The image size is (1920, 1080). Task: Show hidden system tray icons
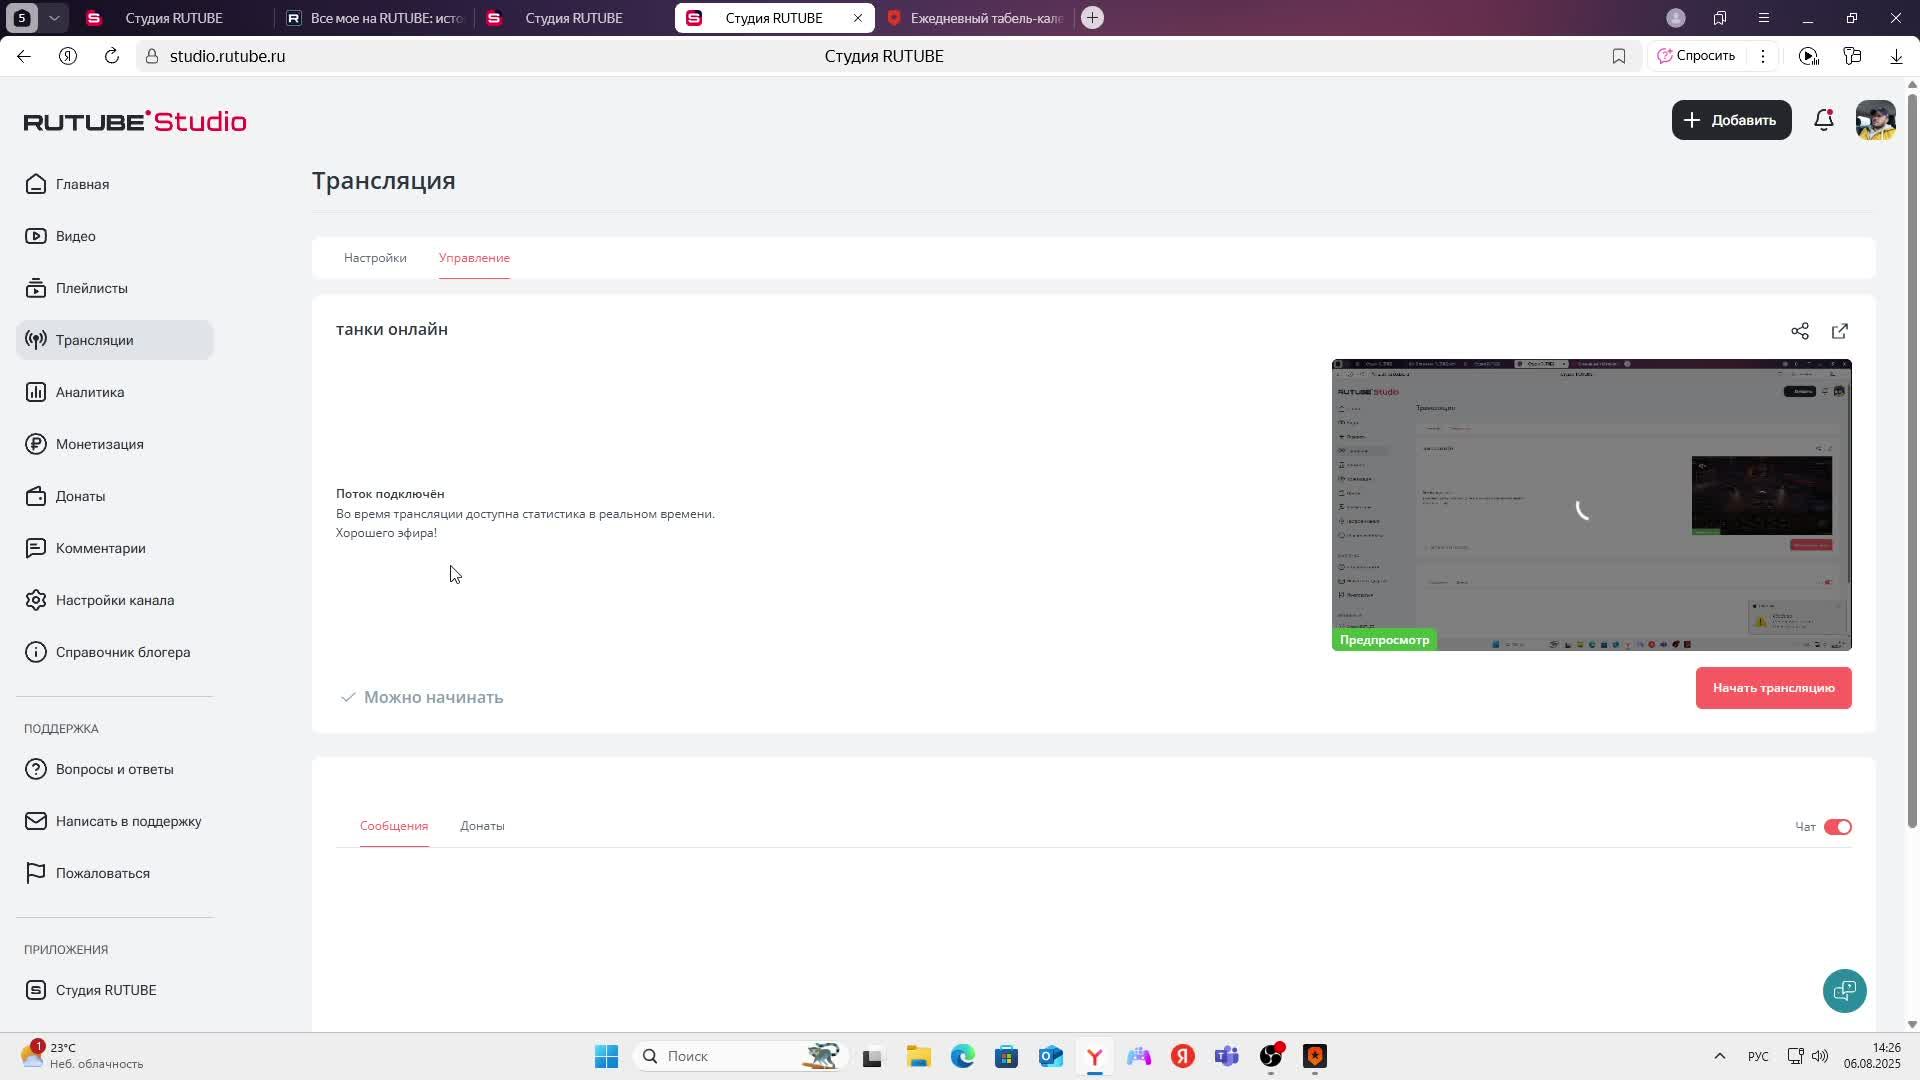tap(1720, 1056)
